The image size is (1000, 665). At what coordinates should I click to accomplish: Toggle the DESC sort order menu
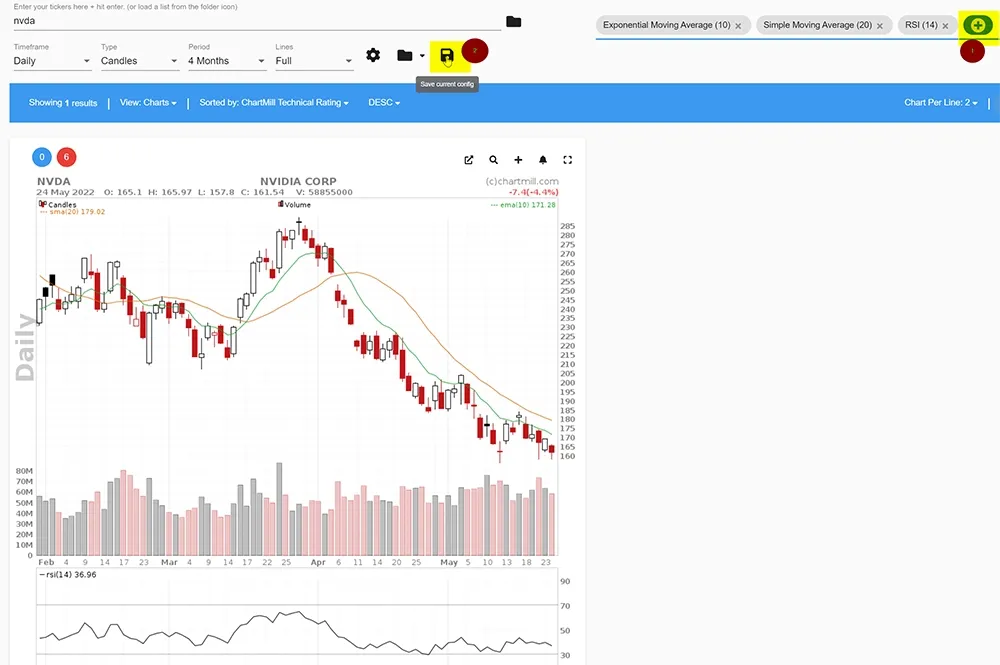pyautogui.click(x=384, y=103)
